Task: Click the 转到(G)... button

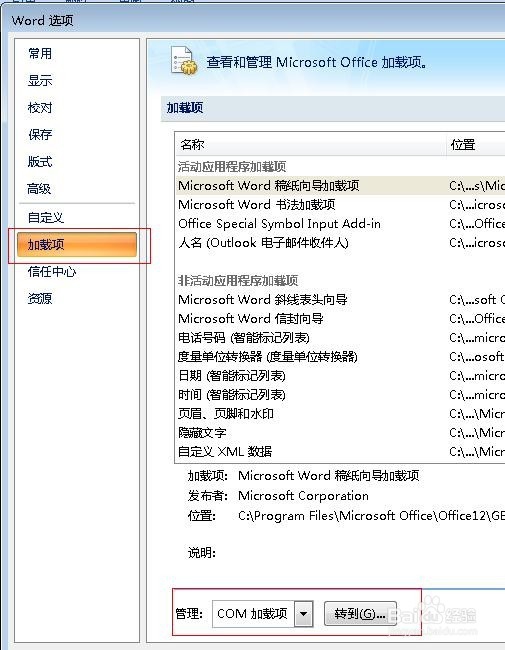Action: (x=360, y=614)
